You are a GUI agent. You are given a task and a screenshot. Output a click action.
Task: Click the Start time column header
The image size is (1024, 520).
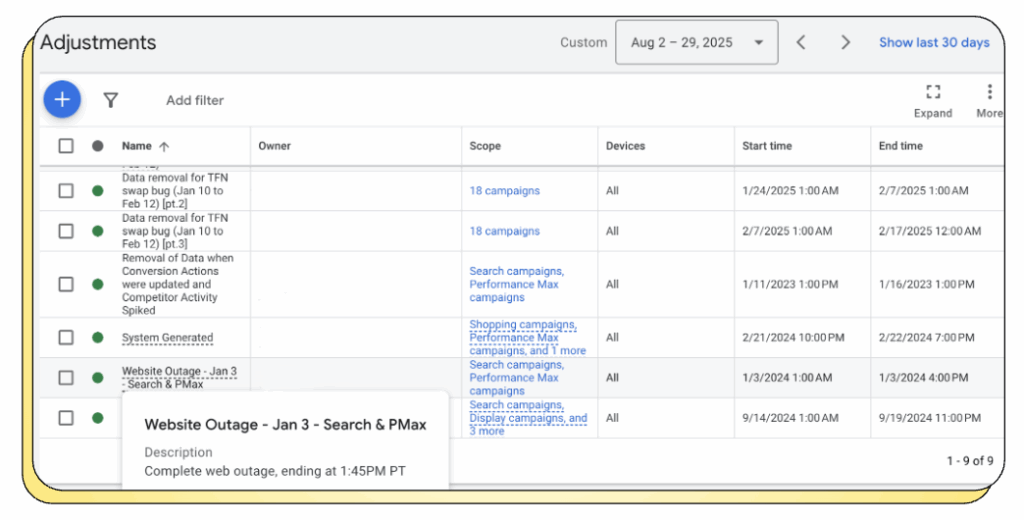[767, 146]
